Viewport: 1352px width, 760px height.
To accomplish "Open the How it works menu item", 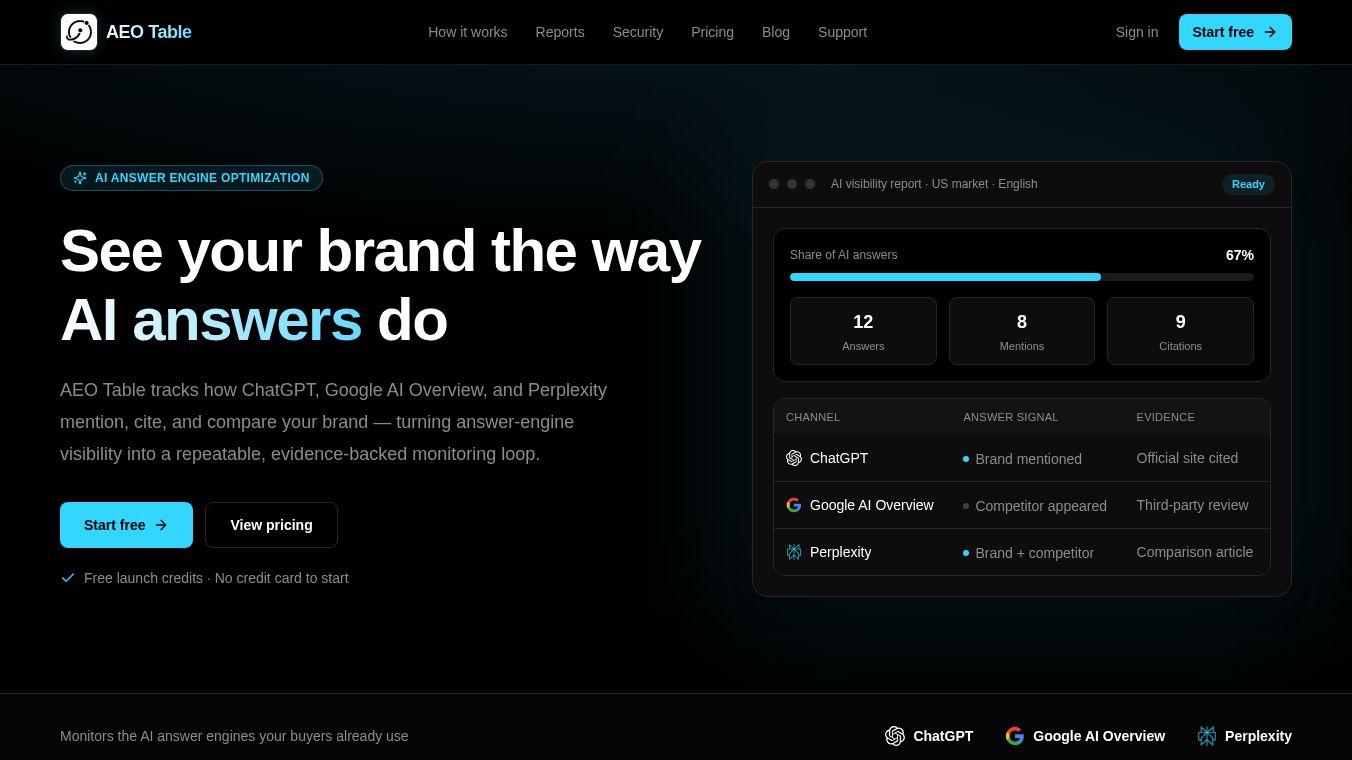I will [x=468, y=32].
